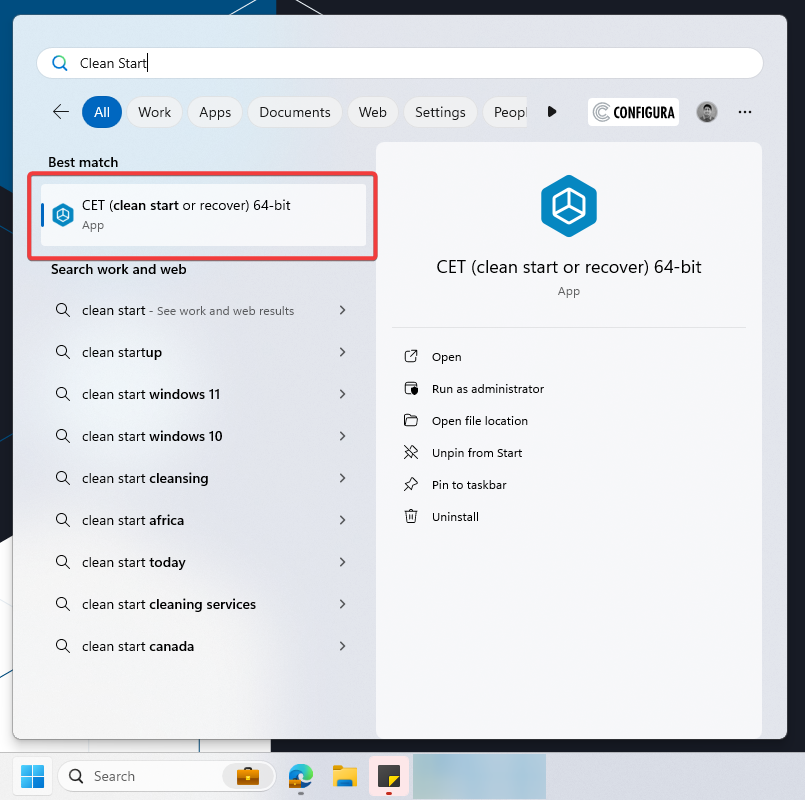Click the taskbar Search box
The height and width of the screenshot is (800, 805).
(167, 776)
